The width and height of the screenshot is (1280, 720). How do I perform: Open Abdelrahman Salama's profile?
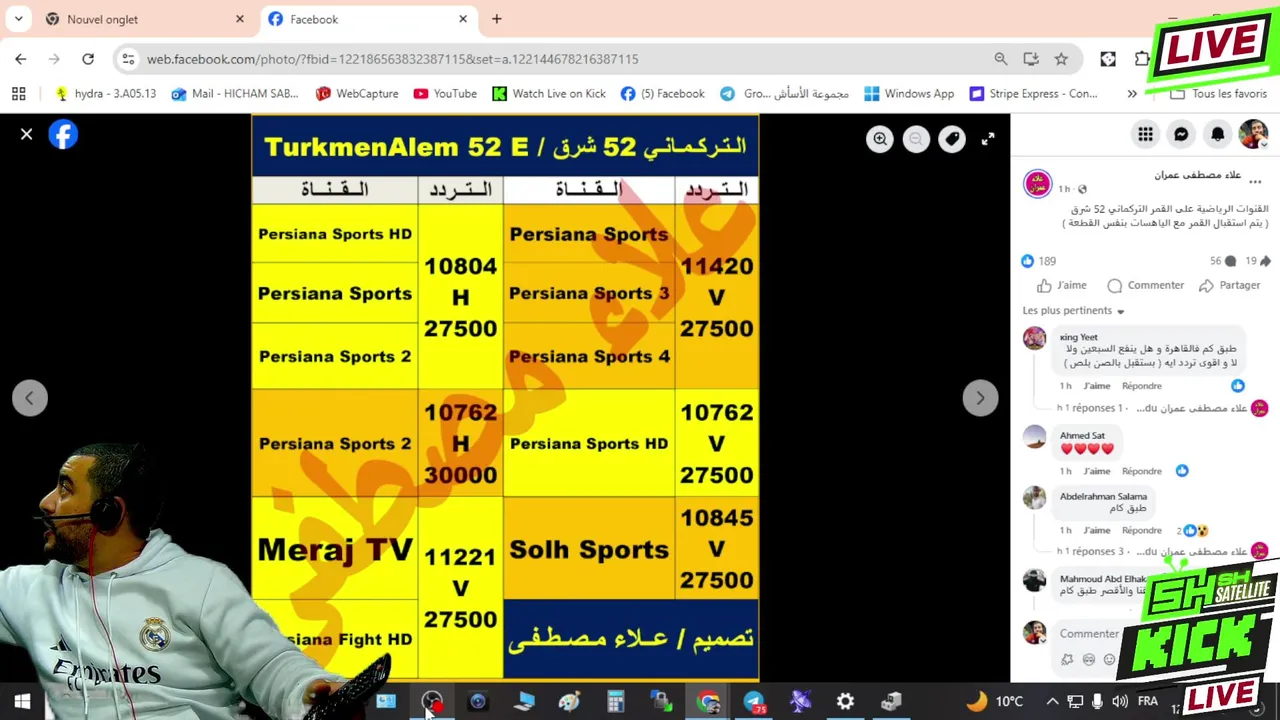[1103, 497]
